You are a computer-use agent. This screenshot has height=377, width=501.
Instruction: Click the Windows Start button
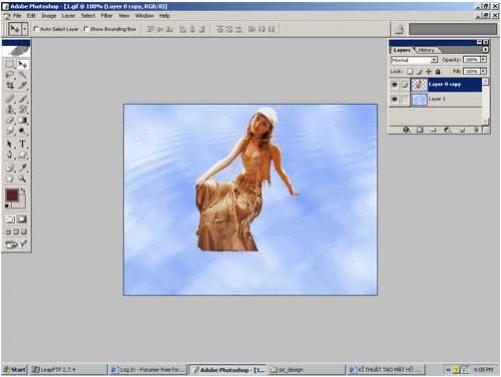(x=15, y=369)
